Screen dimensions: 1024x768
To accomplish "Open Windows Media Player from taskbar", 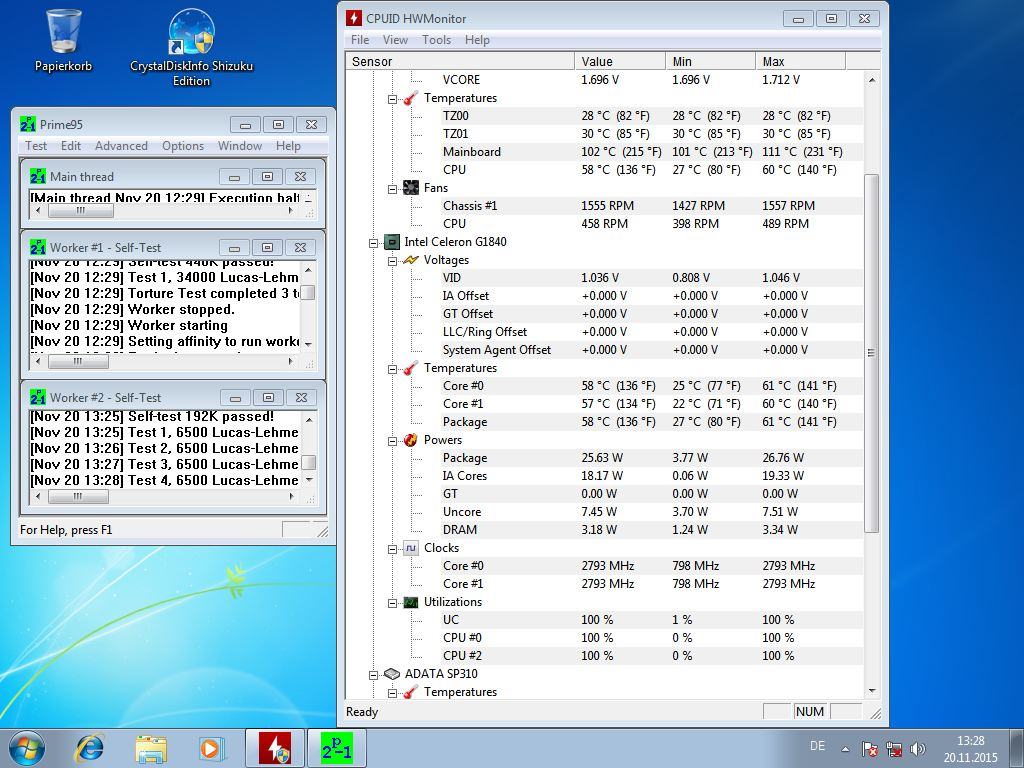I will point(212,748).
